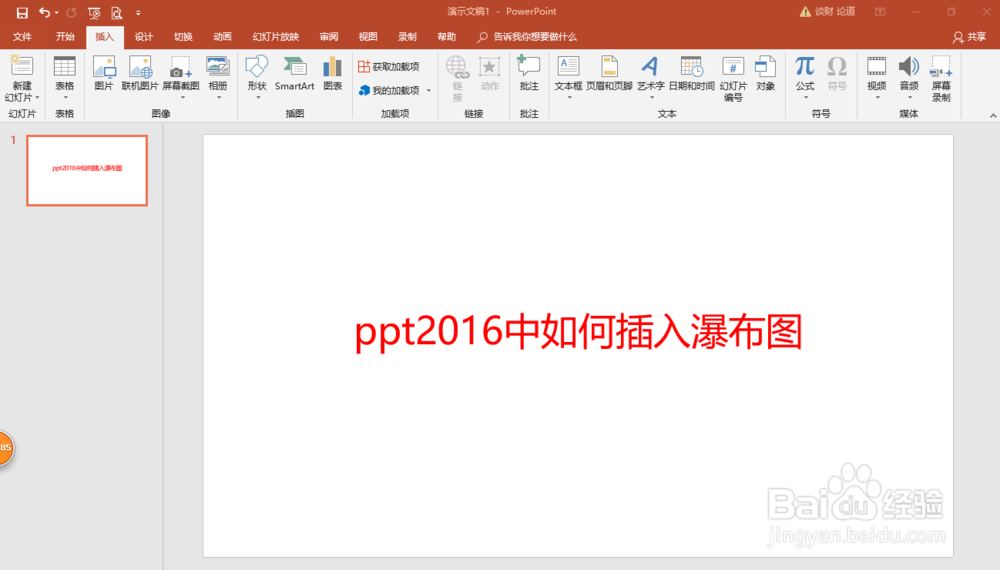Expand the 公式 equation dropdown arrow
Viewport: 1000px width, 570px height.
click(x=805, y=98)
